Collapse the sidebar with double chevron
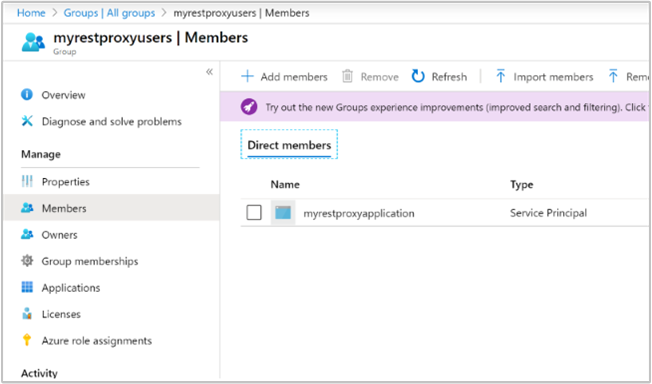652x384 pixels. (x=209, y=72)
